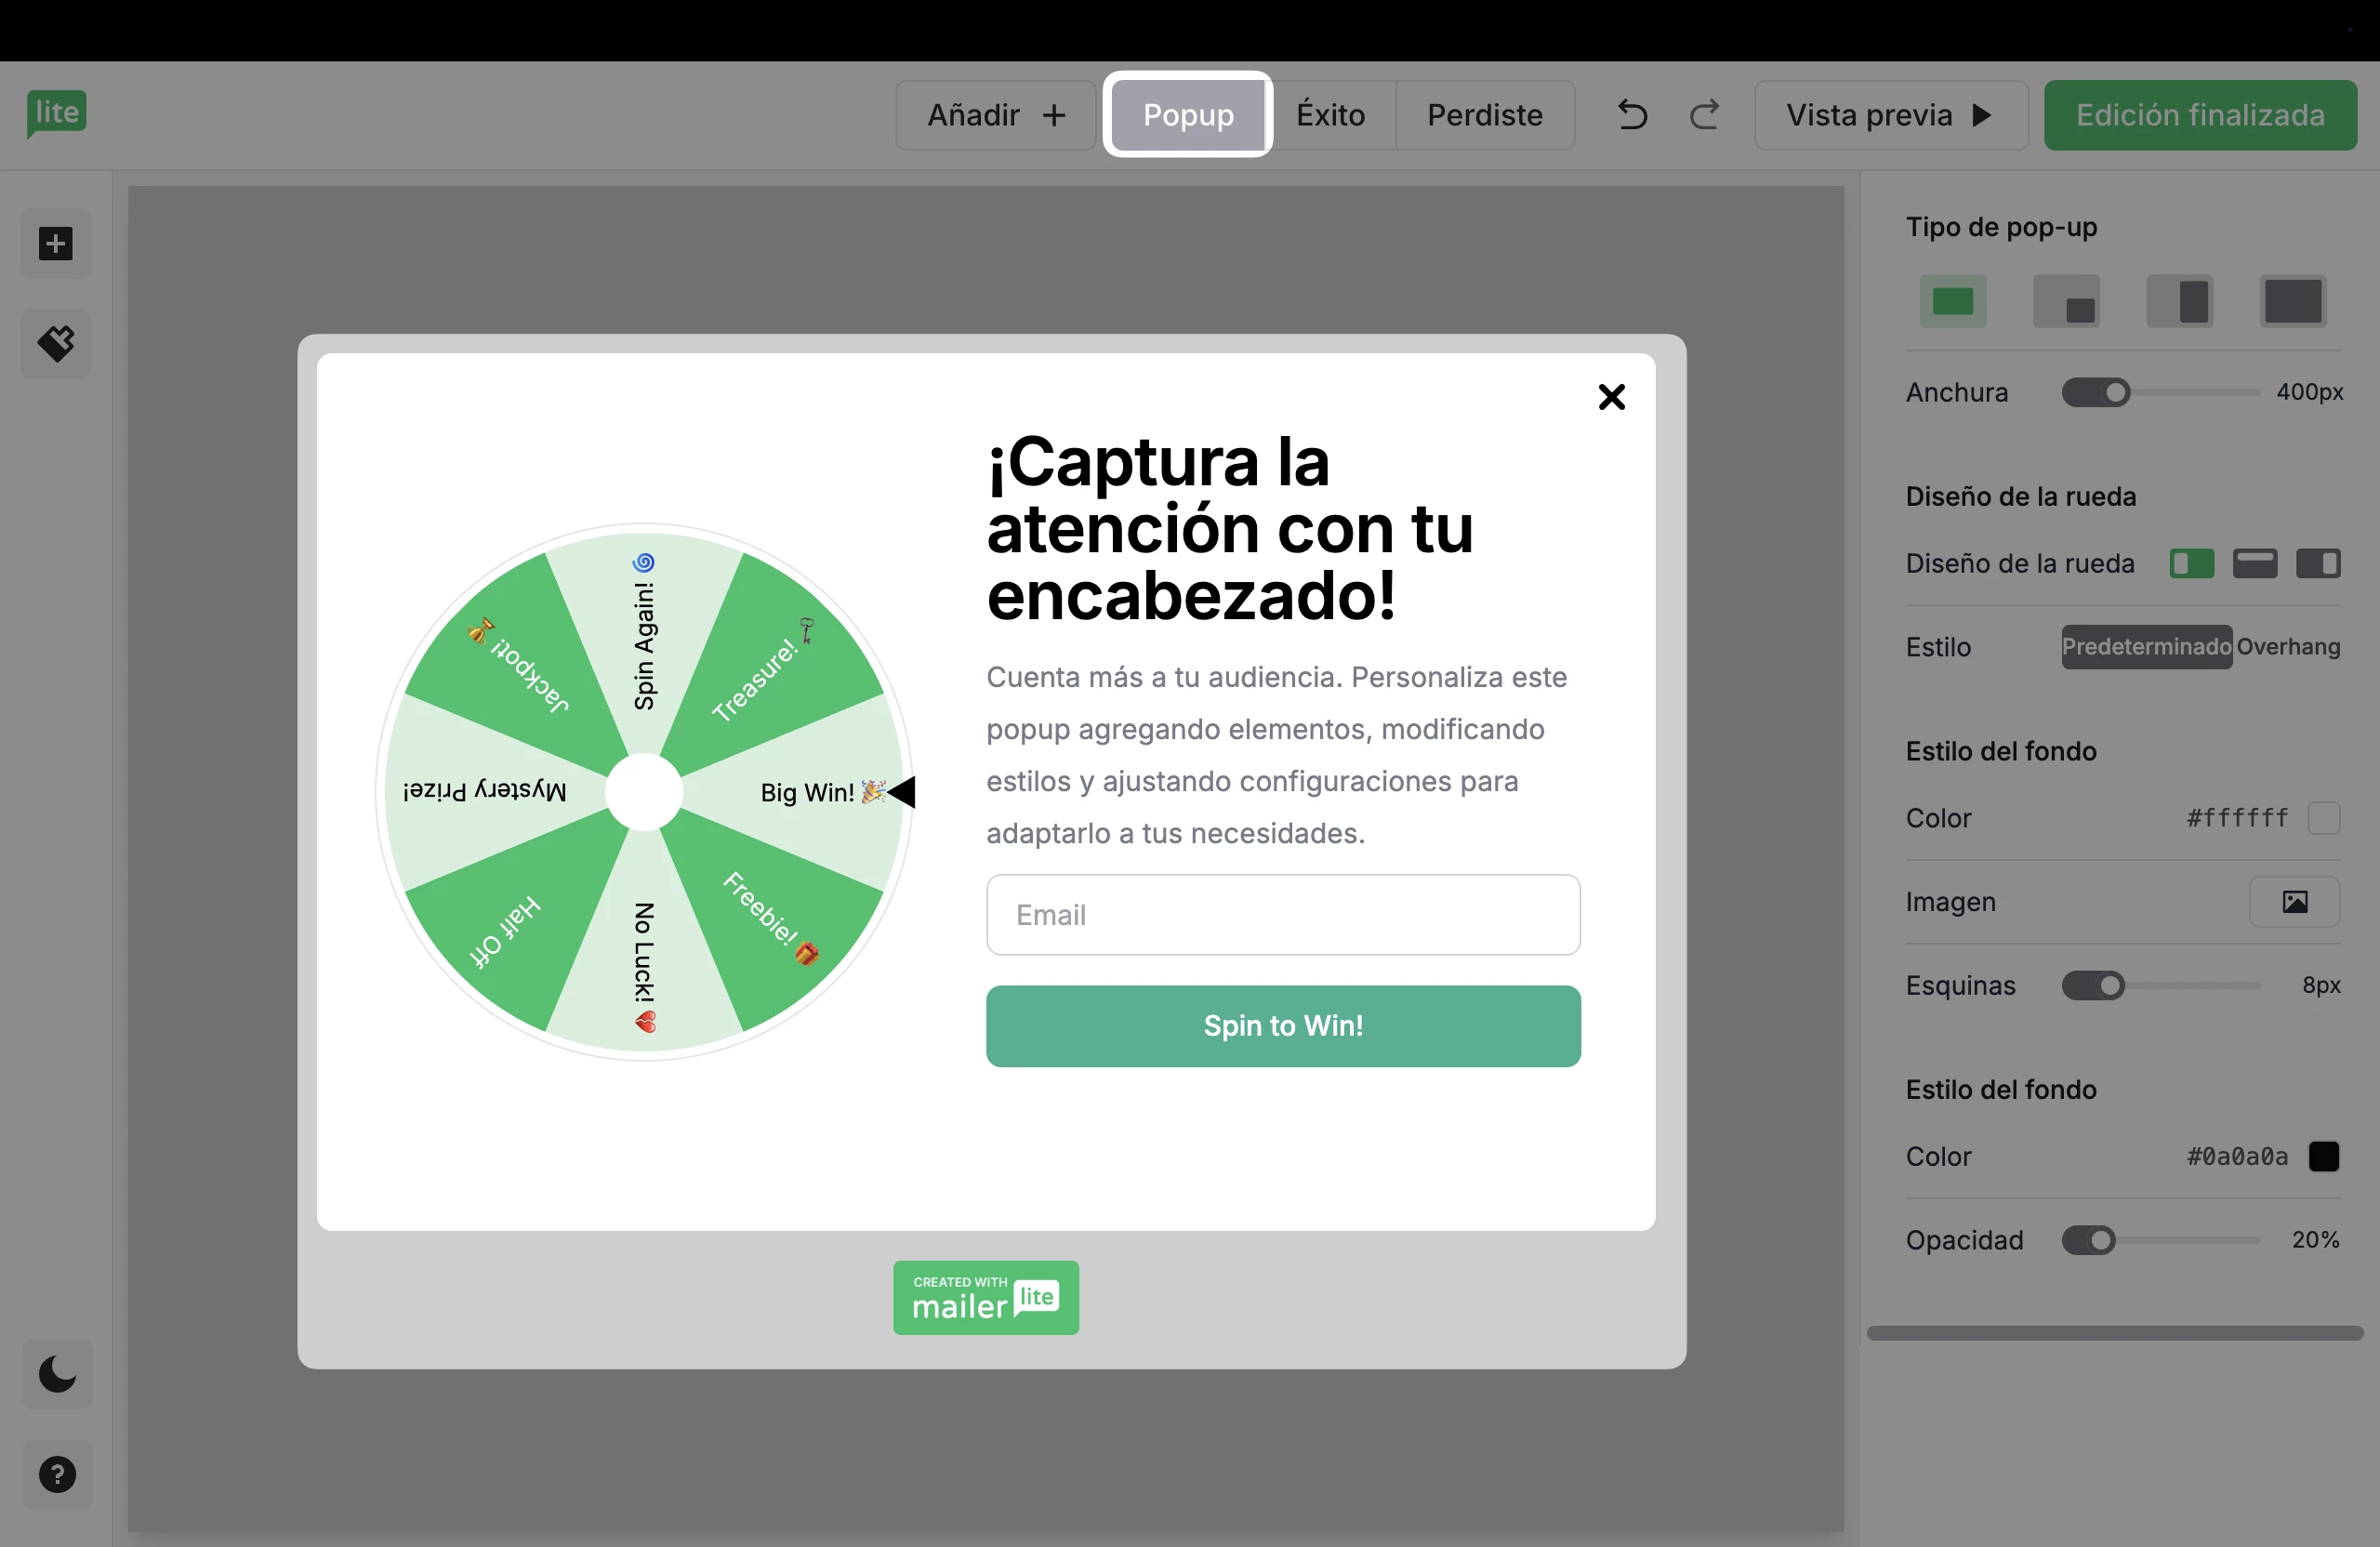Open the help question mark icon

click(57, 1474)
